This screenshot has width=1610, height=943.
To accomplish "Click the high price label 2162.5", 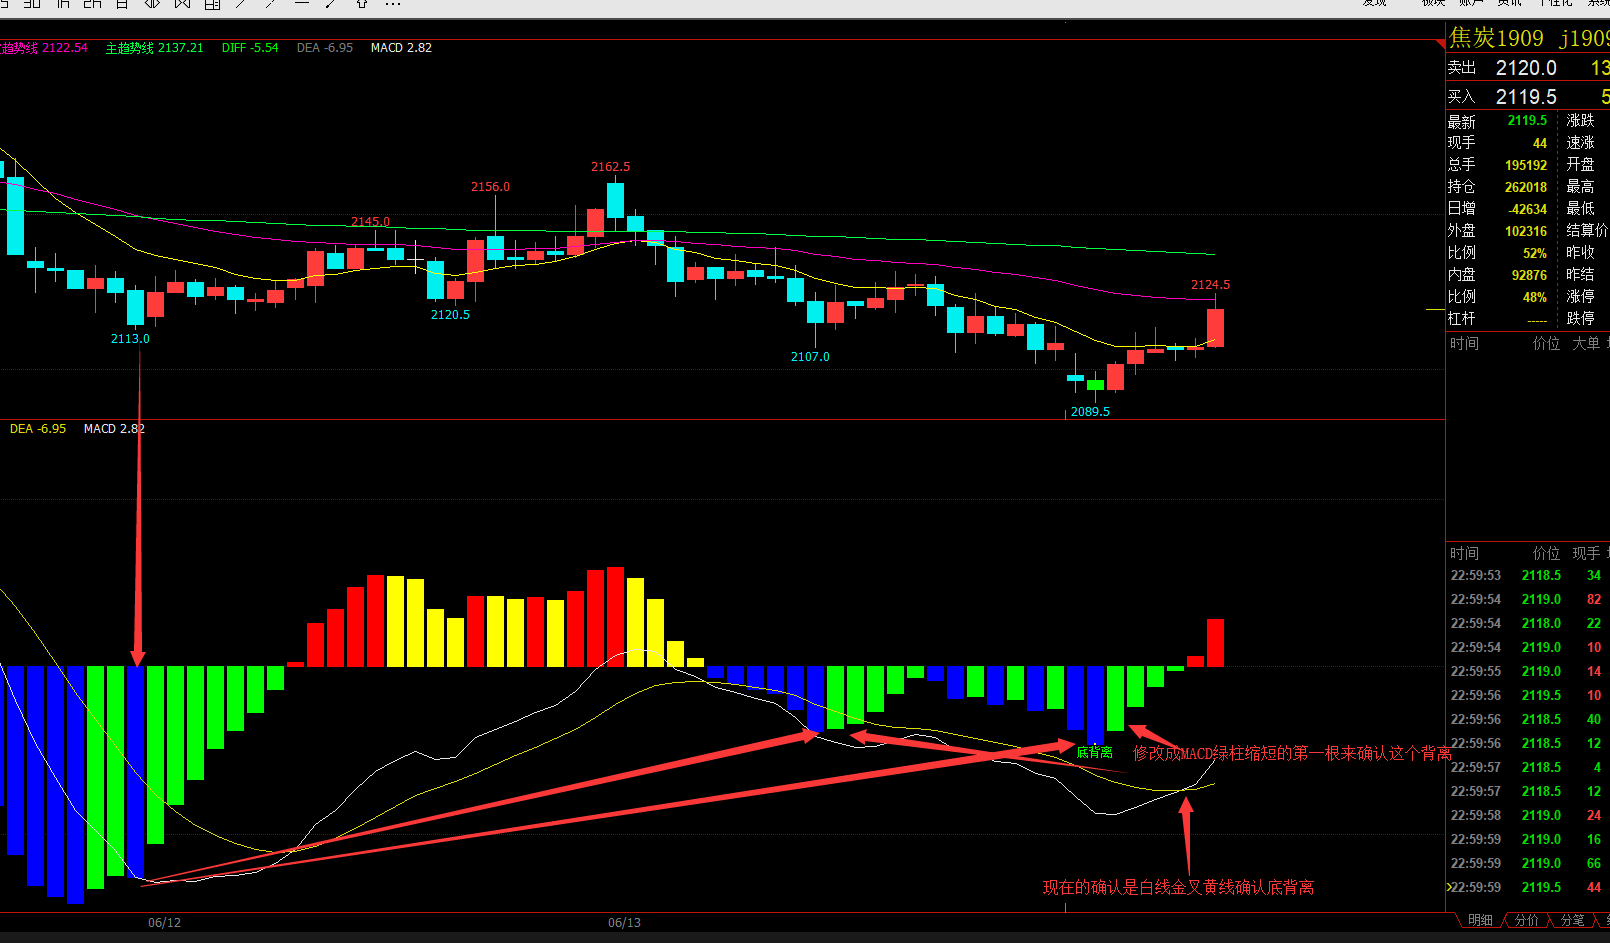I will pos(610,167).
